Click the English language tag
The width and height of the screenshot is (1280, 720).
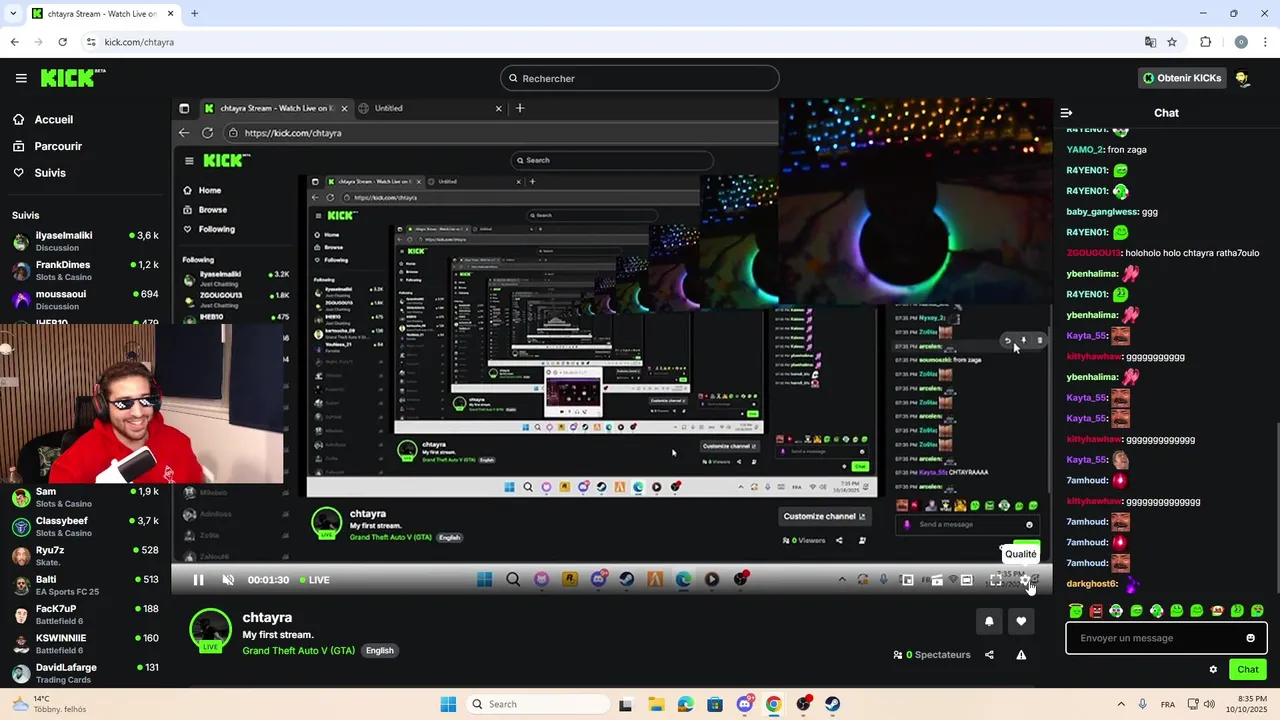point(379,650)
